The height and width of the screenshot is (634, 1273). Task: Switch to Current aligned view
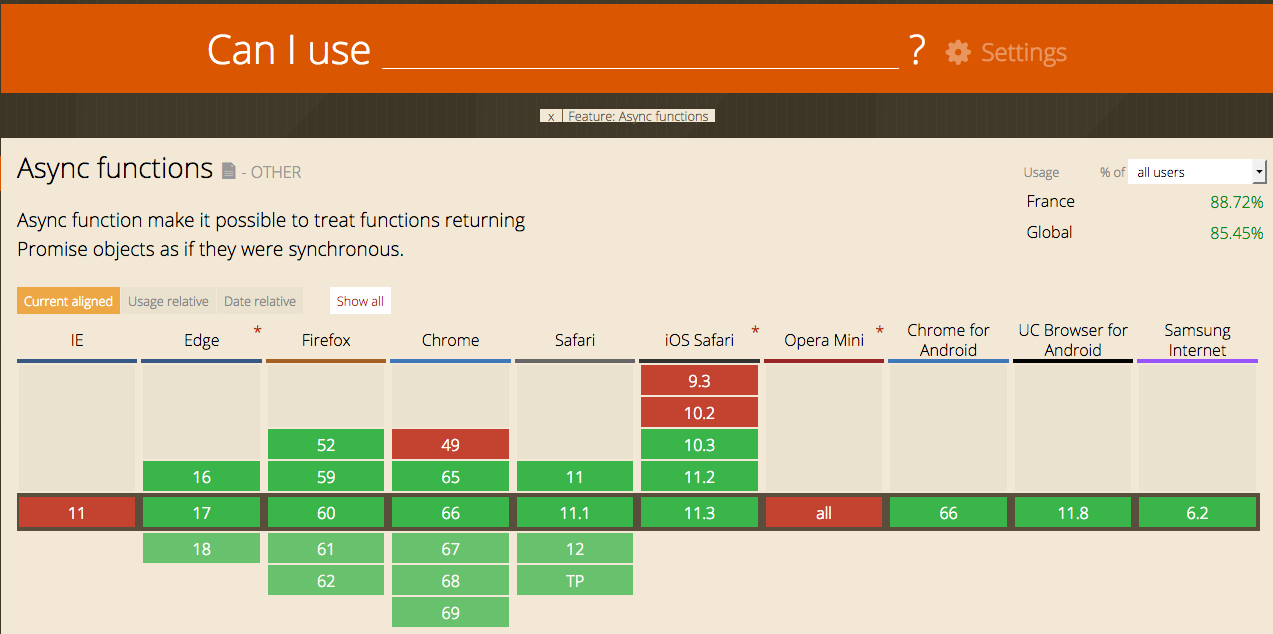click(69, 301)
